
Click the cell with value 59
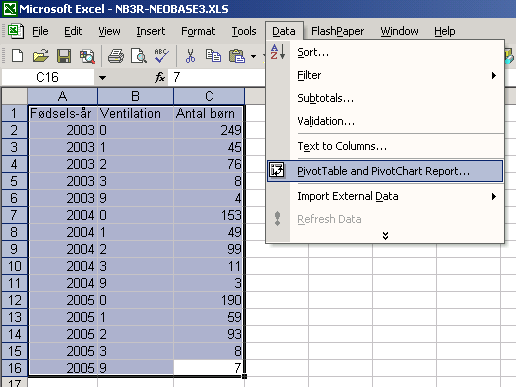pyautogui.click(x=209, y=317)
